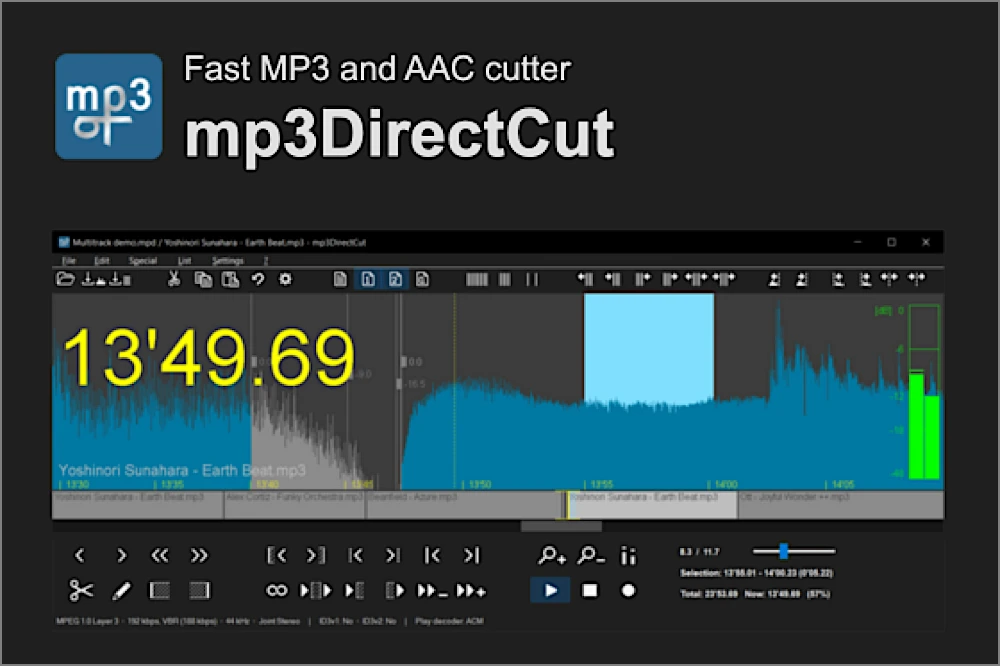This screenshot has width=1000, height=666.
Task: Click the 14'00 mark on time ruler
Action: pos(726,484)
